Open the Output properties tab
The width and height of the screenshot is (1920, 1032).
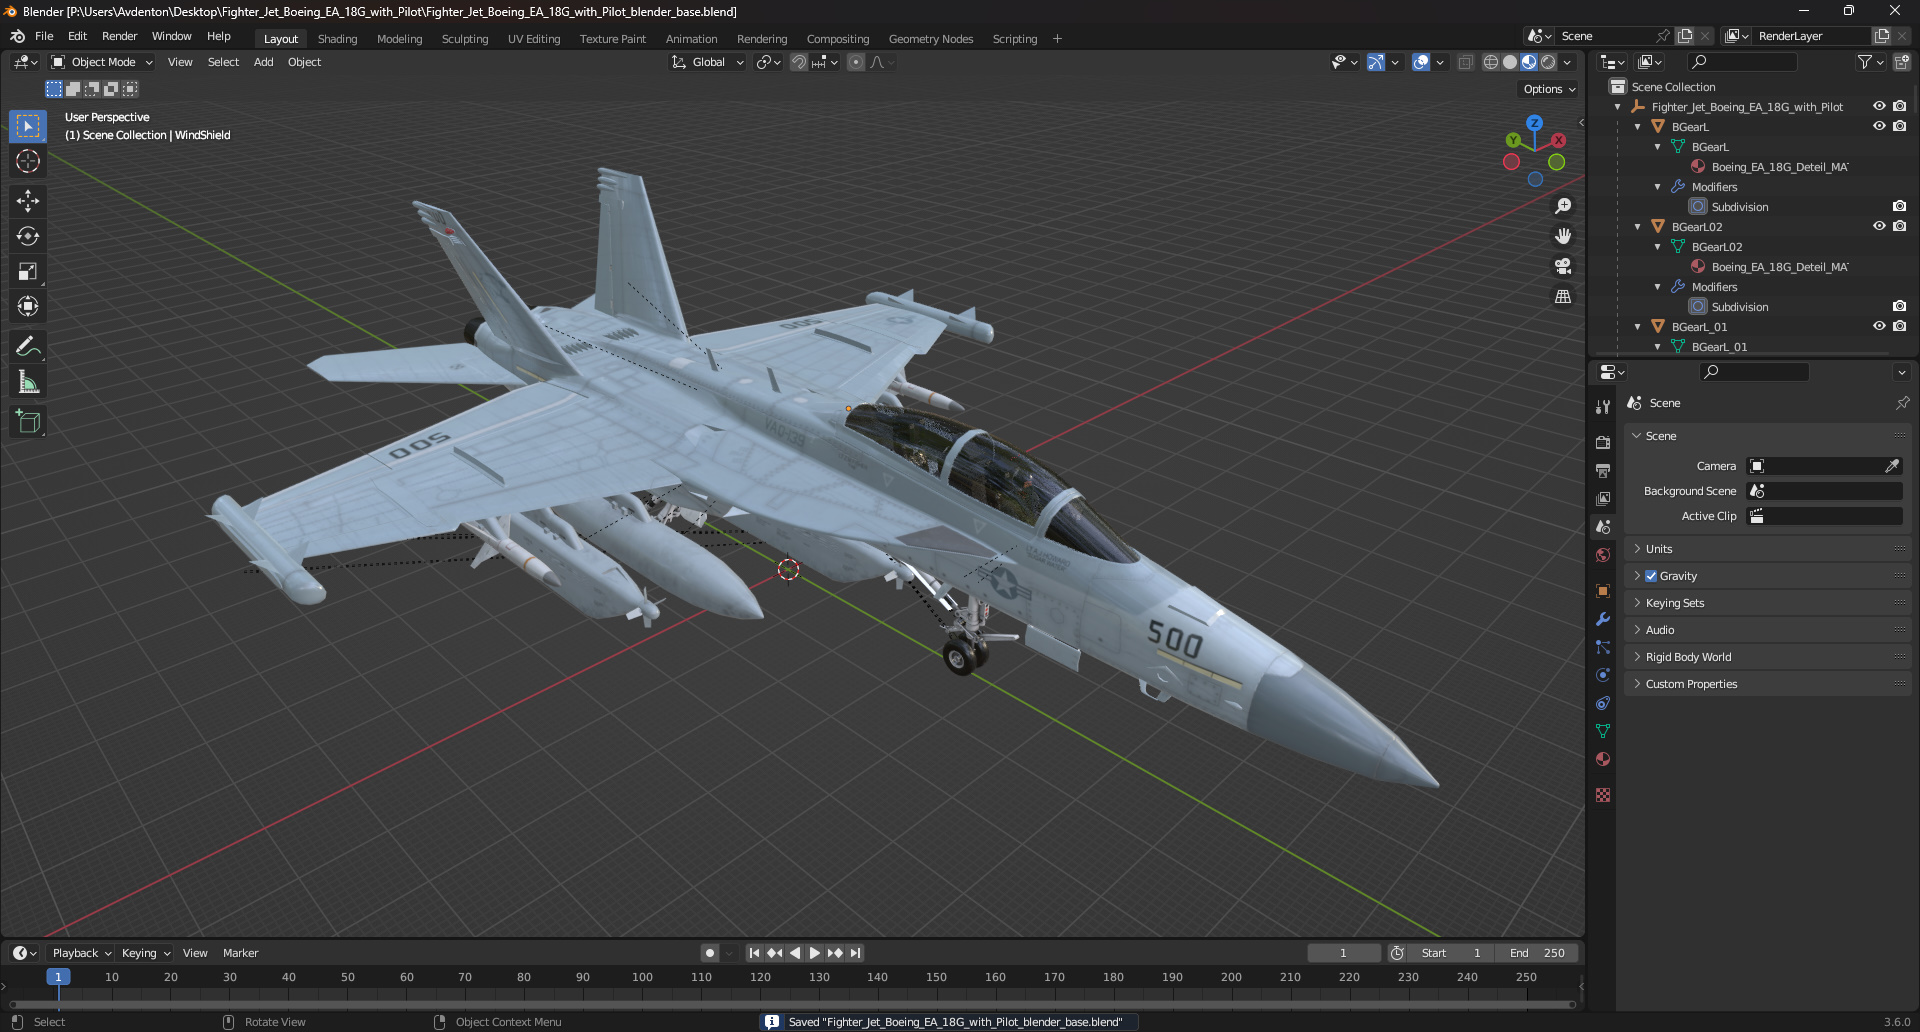(1603, 470)
